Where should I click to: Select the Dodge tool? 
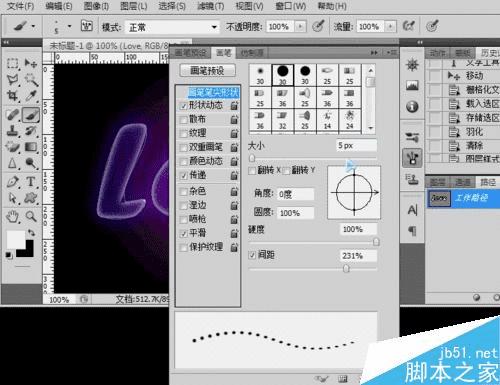pyautogui.click(x=31, y=163)
